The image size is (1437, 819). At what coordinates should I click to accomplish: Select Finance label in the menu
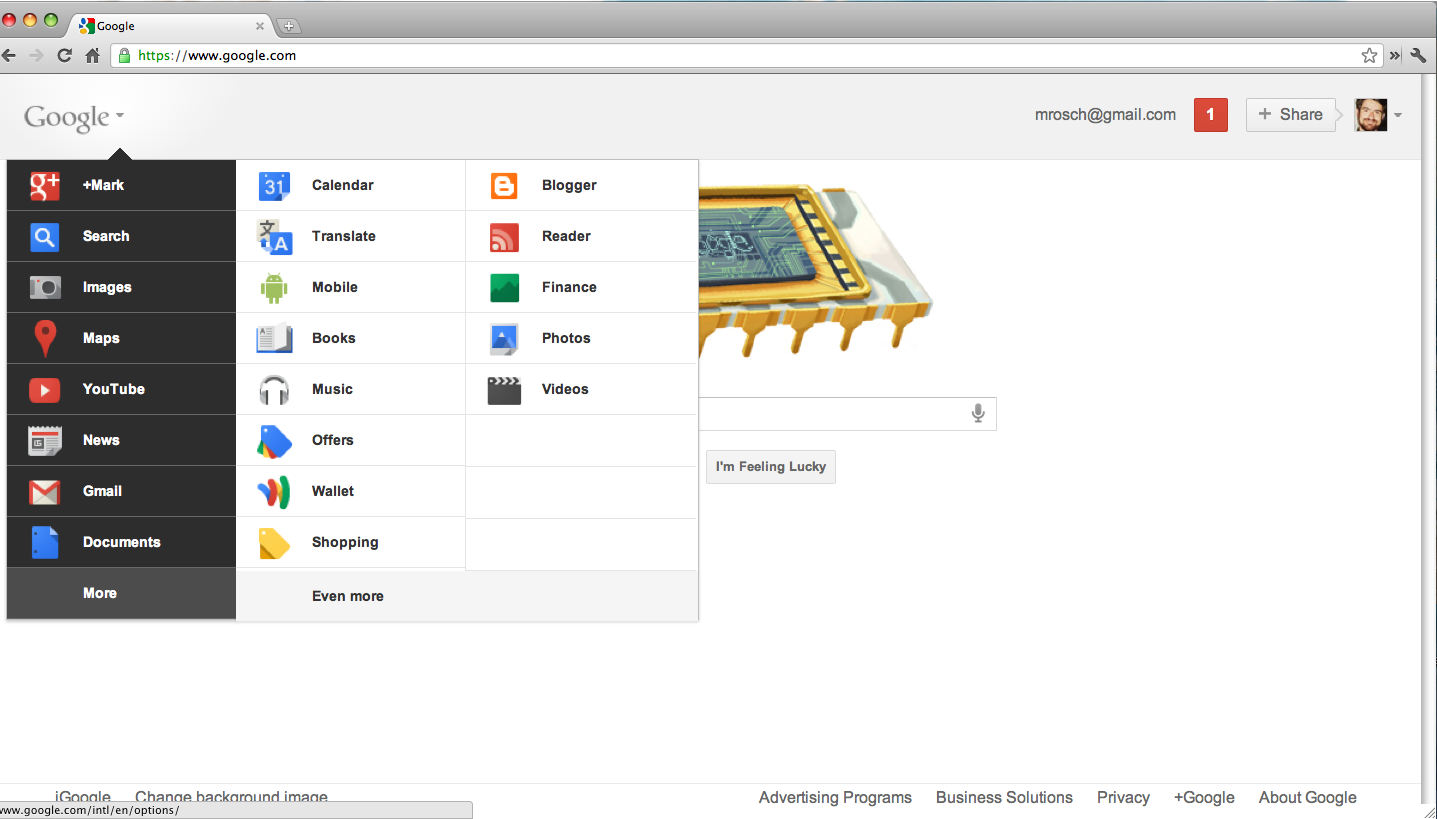pyautogui.click(x=569, y=287)
